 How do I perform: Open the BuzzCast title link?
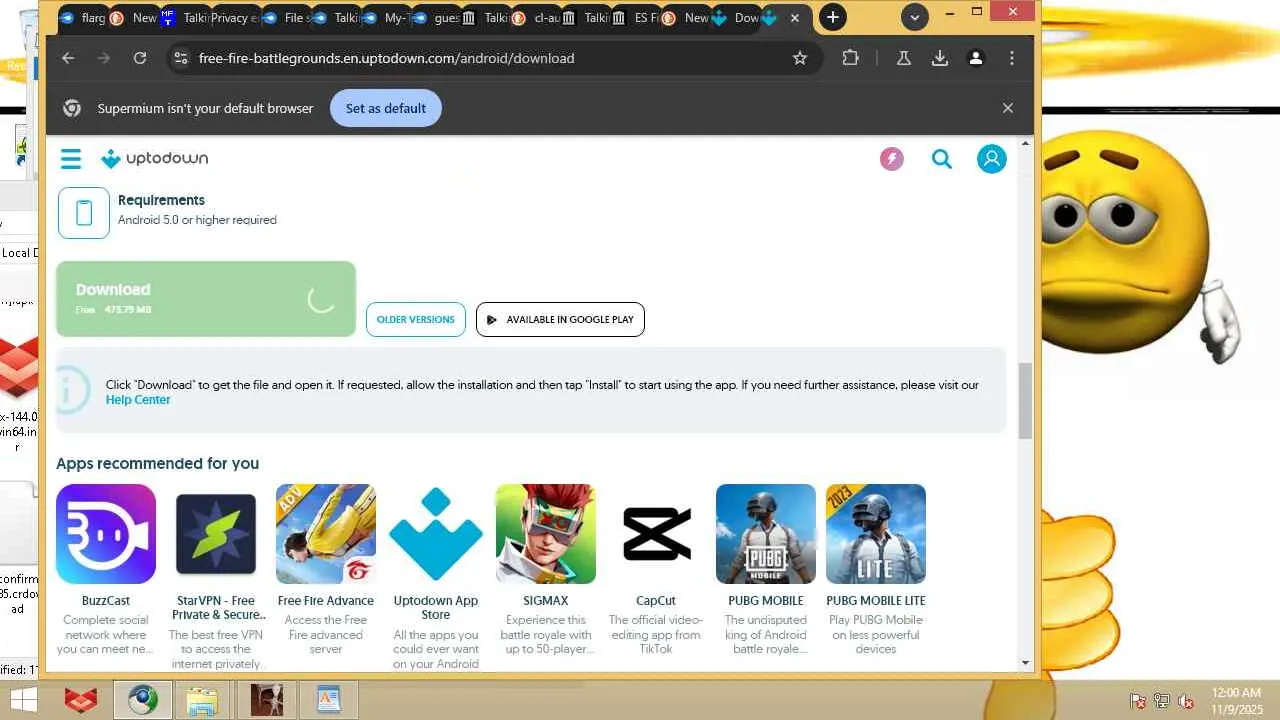pyautogui.click(x=106, y=601)
